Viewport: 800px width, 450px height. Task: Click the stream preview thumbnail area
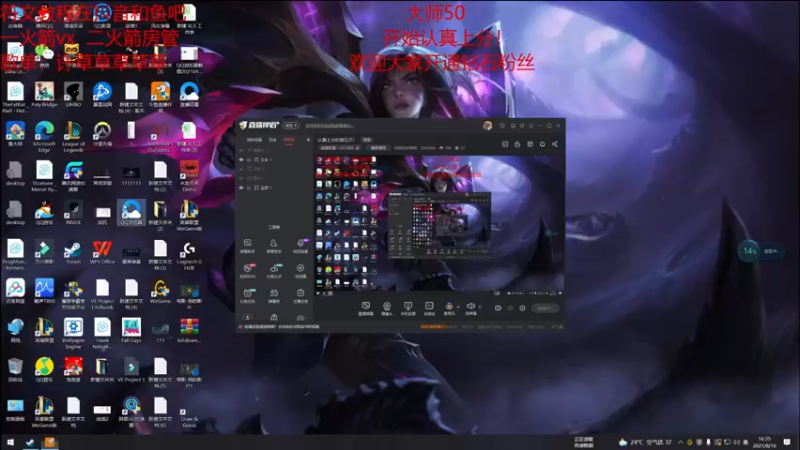[x=439, y=226]
